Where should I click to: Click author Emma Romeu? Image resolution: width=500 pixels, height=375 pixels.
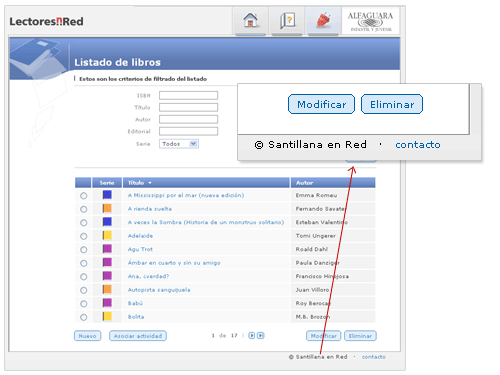tap(316, 195)
